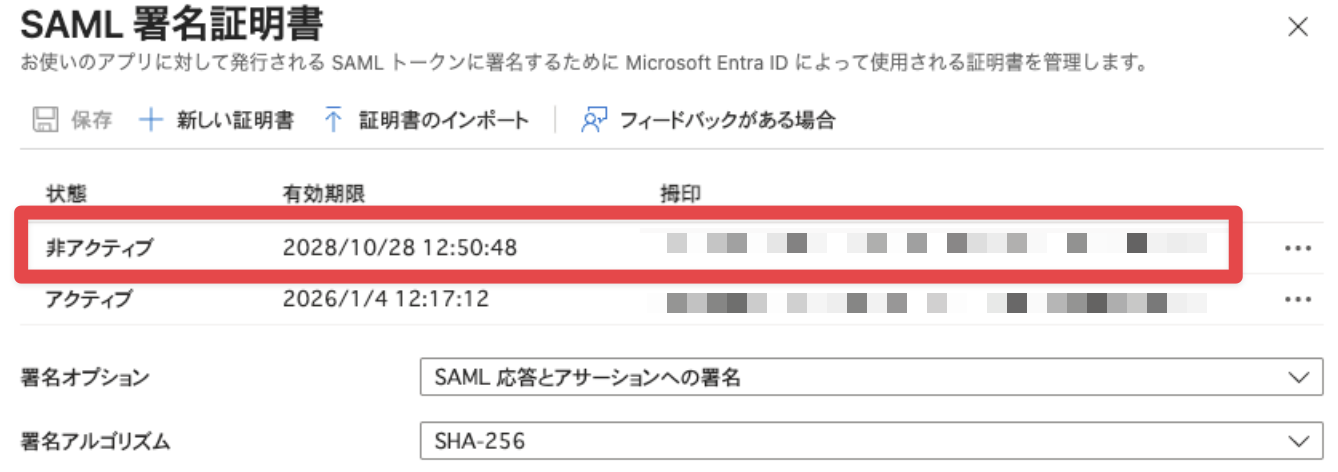
Task: Click the feedback person icon
Action: (594, 121)
